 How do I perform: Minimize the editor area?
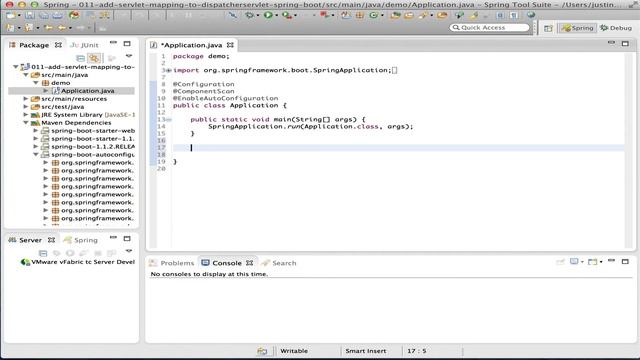[611, 43]
